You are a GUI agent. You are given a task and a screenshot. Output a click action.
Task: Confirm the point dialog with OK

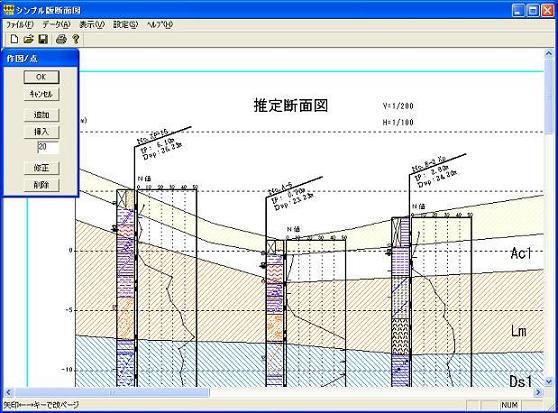tap(41, 77)
